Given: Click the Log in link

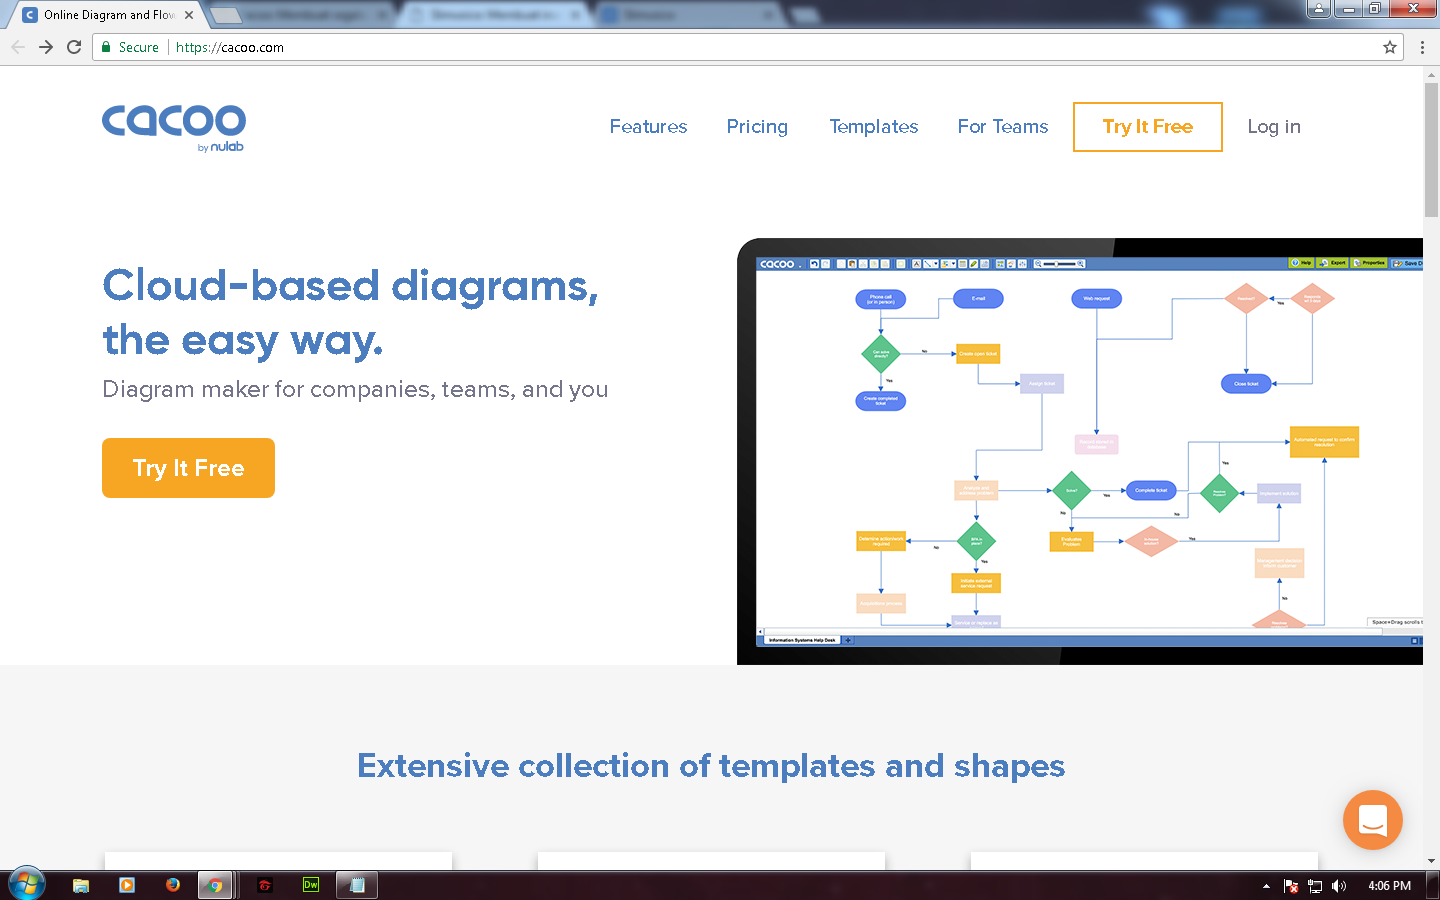Looking at the screenshot, I should (1274, 127).
